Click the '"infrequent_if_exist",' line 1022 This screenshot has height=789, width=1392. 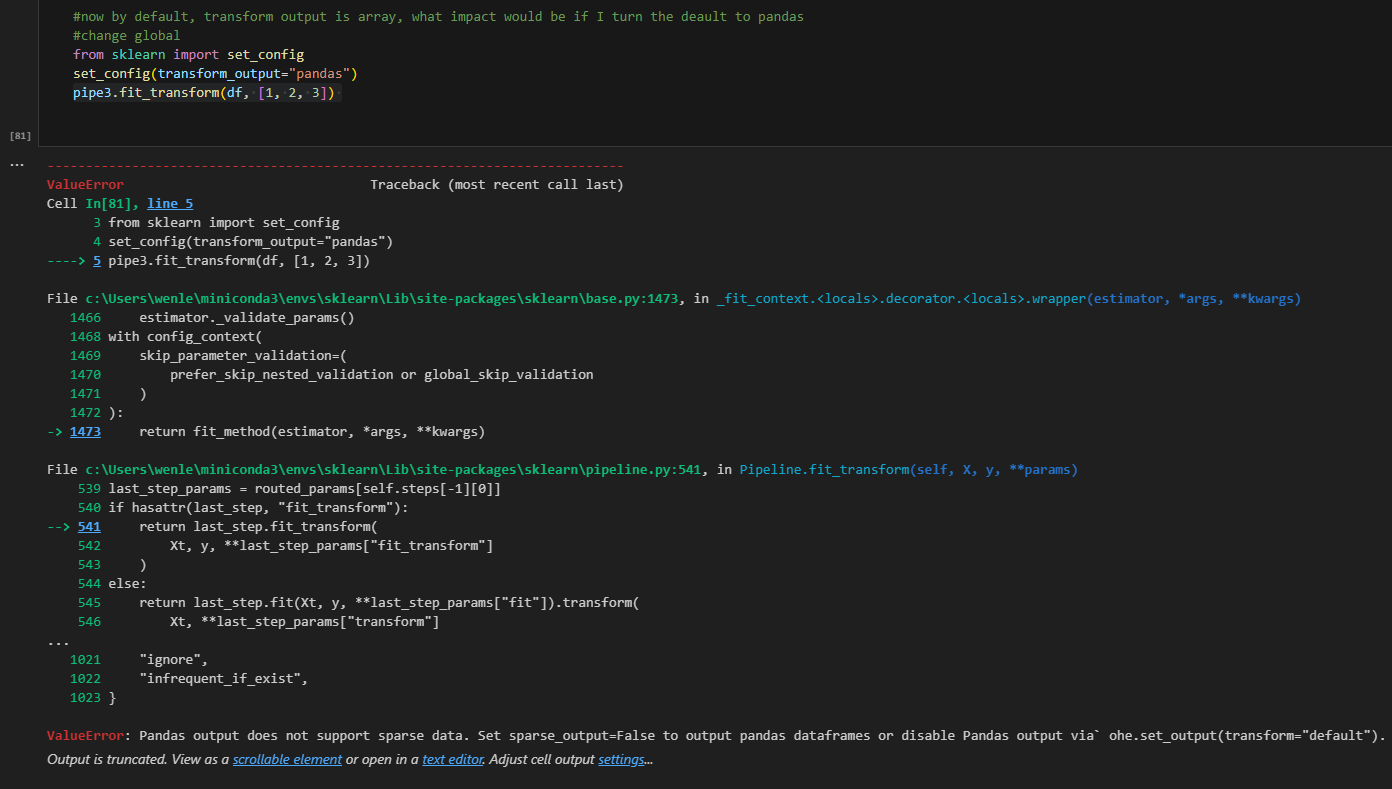(x=223, y=679)
